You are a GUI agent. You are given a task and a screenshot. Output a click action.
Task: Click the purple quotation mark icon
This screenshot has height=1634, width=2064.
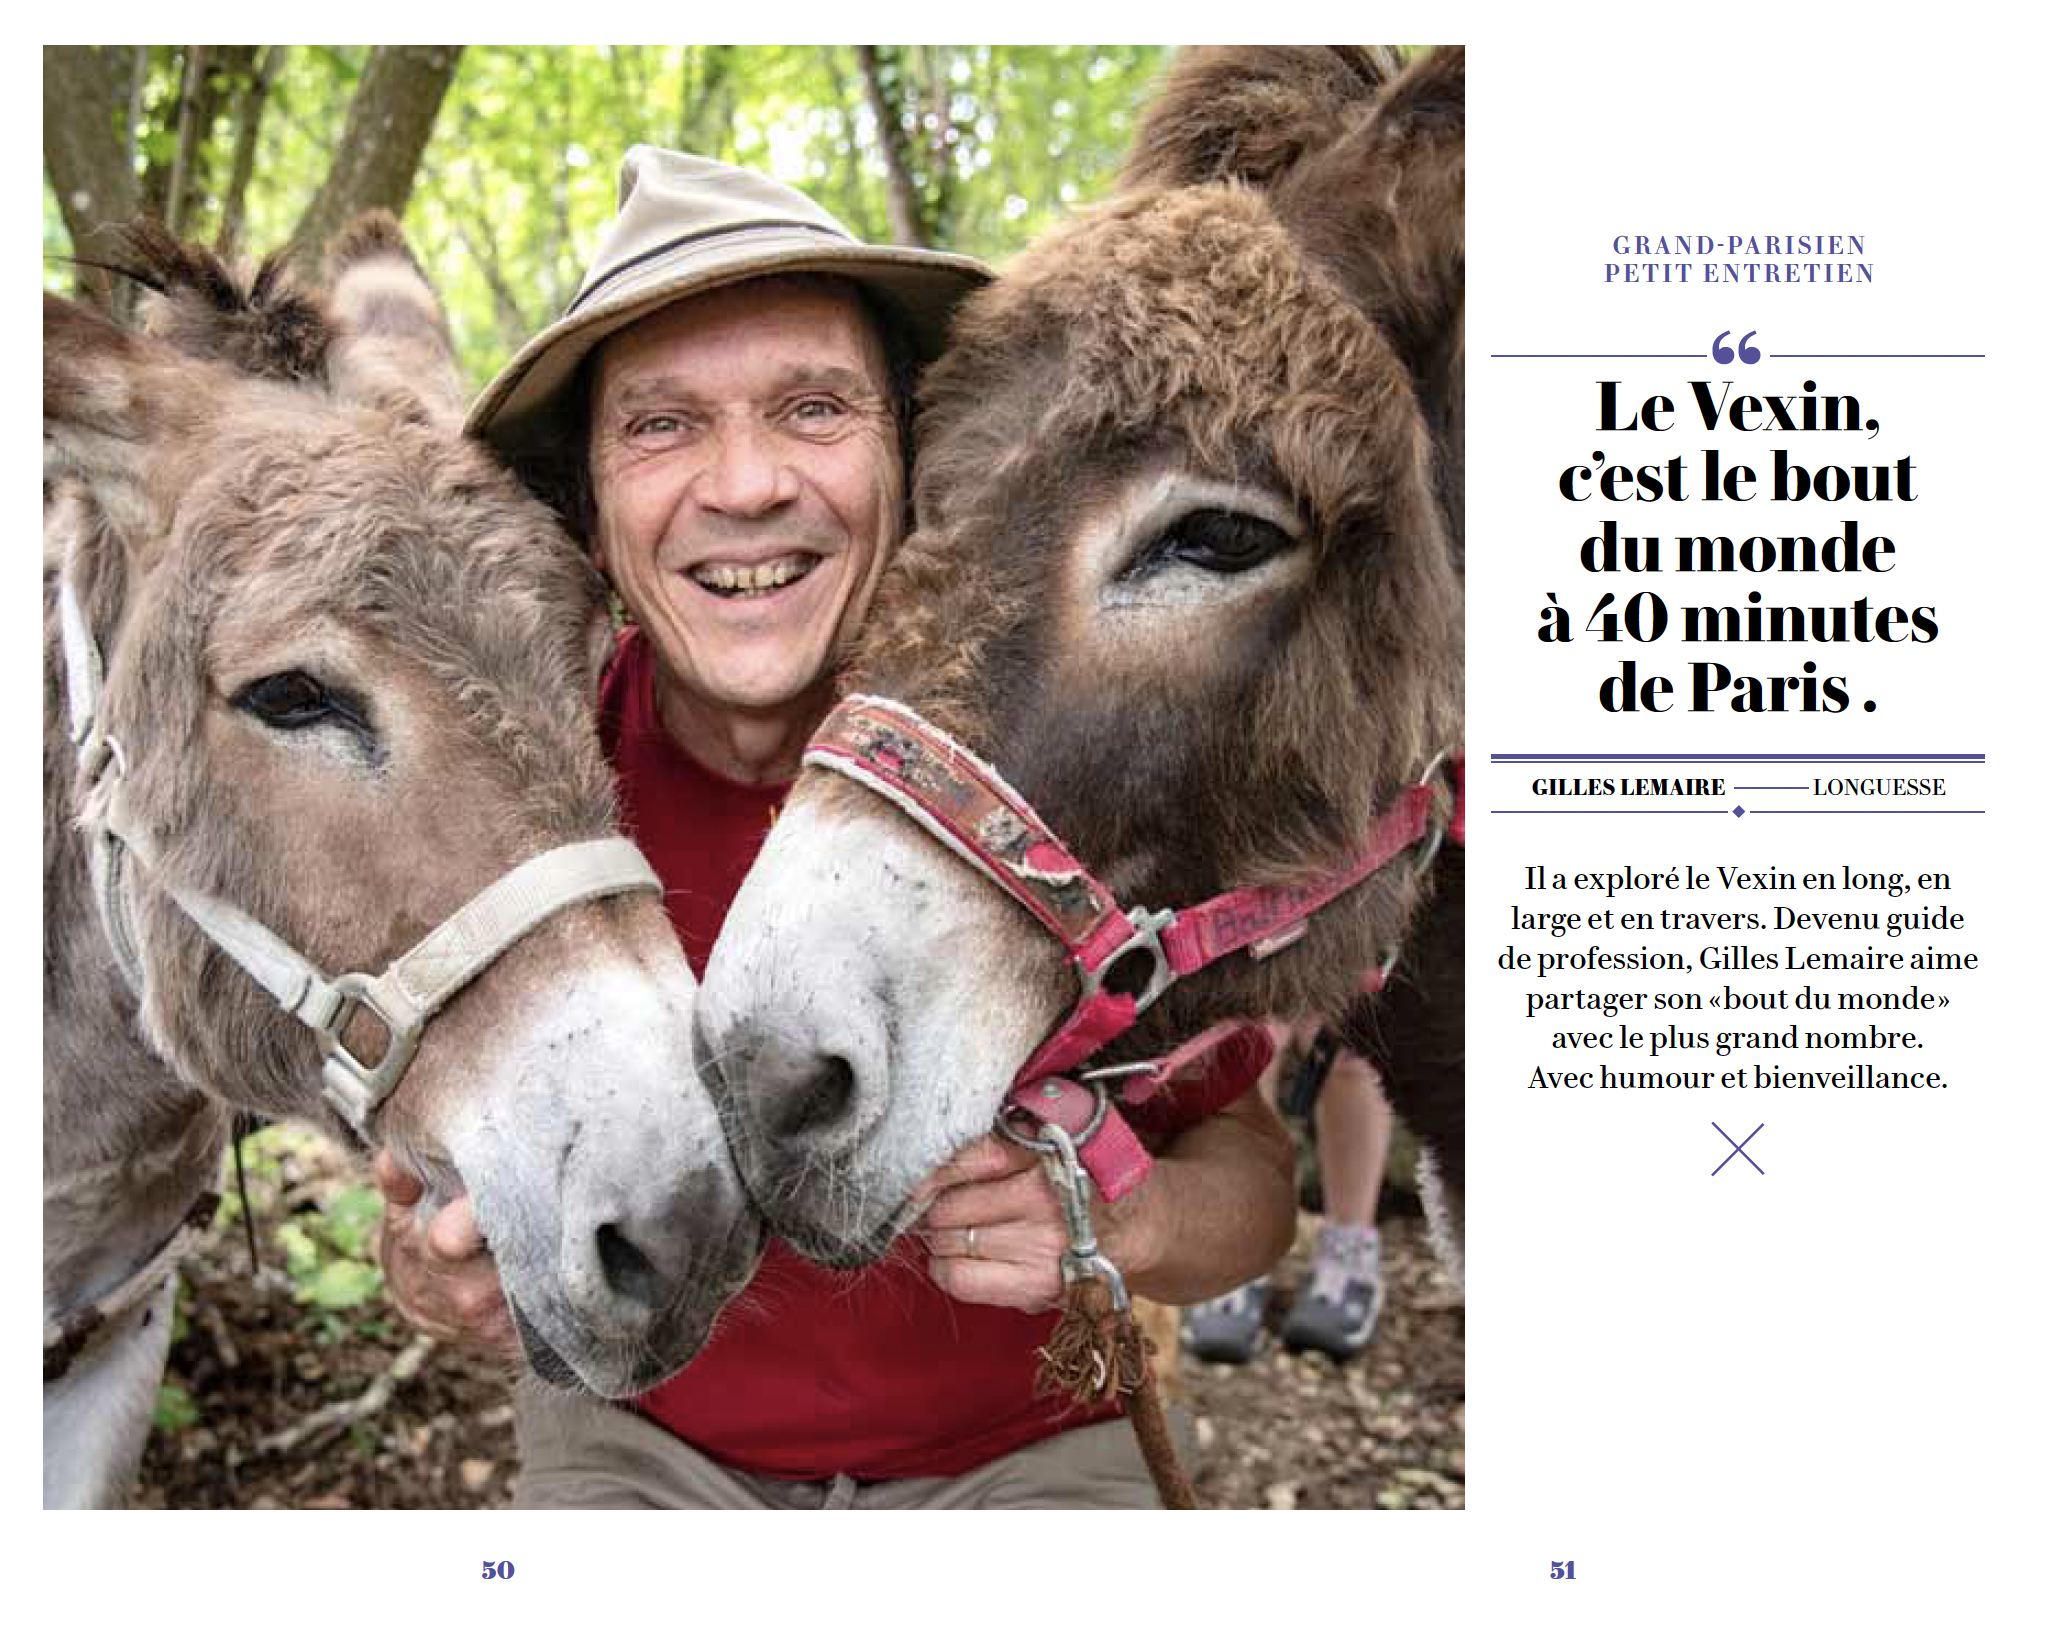pyautogui.click(x=1736, y=348)
